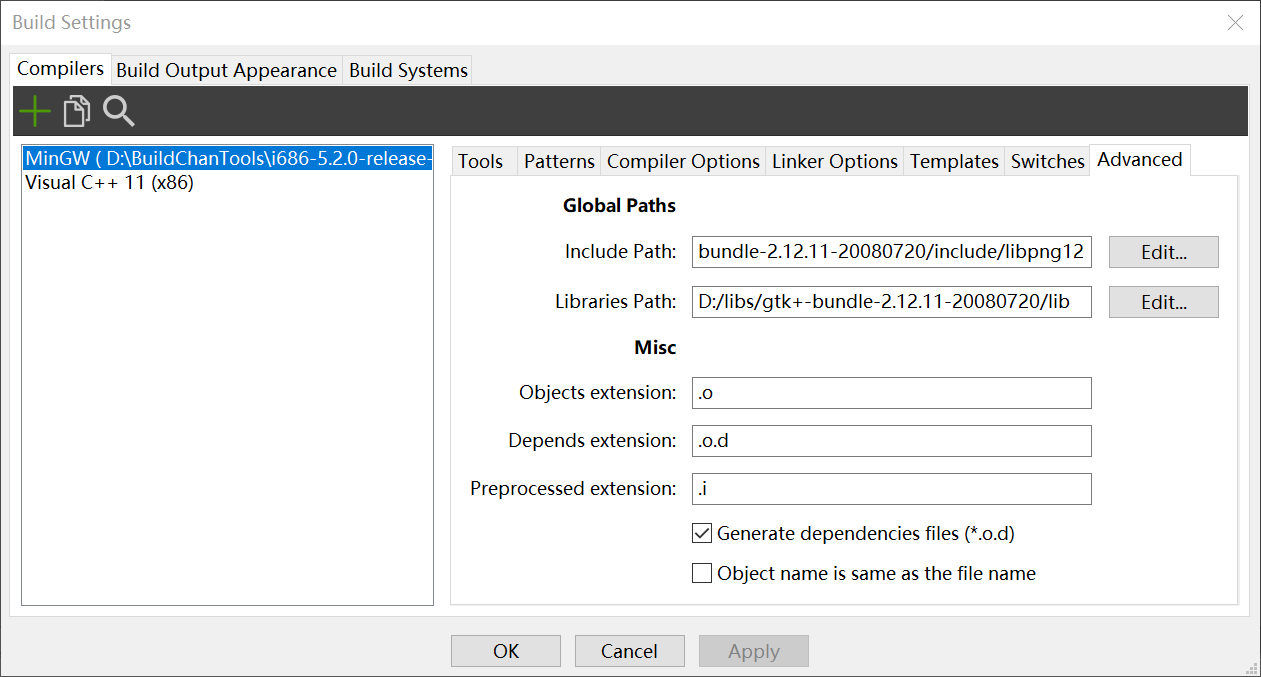Enable Generate dependencies files checkbox
Viewport: 1261px width, 677px height.
702,534
